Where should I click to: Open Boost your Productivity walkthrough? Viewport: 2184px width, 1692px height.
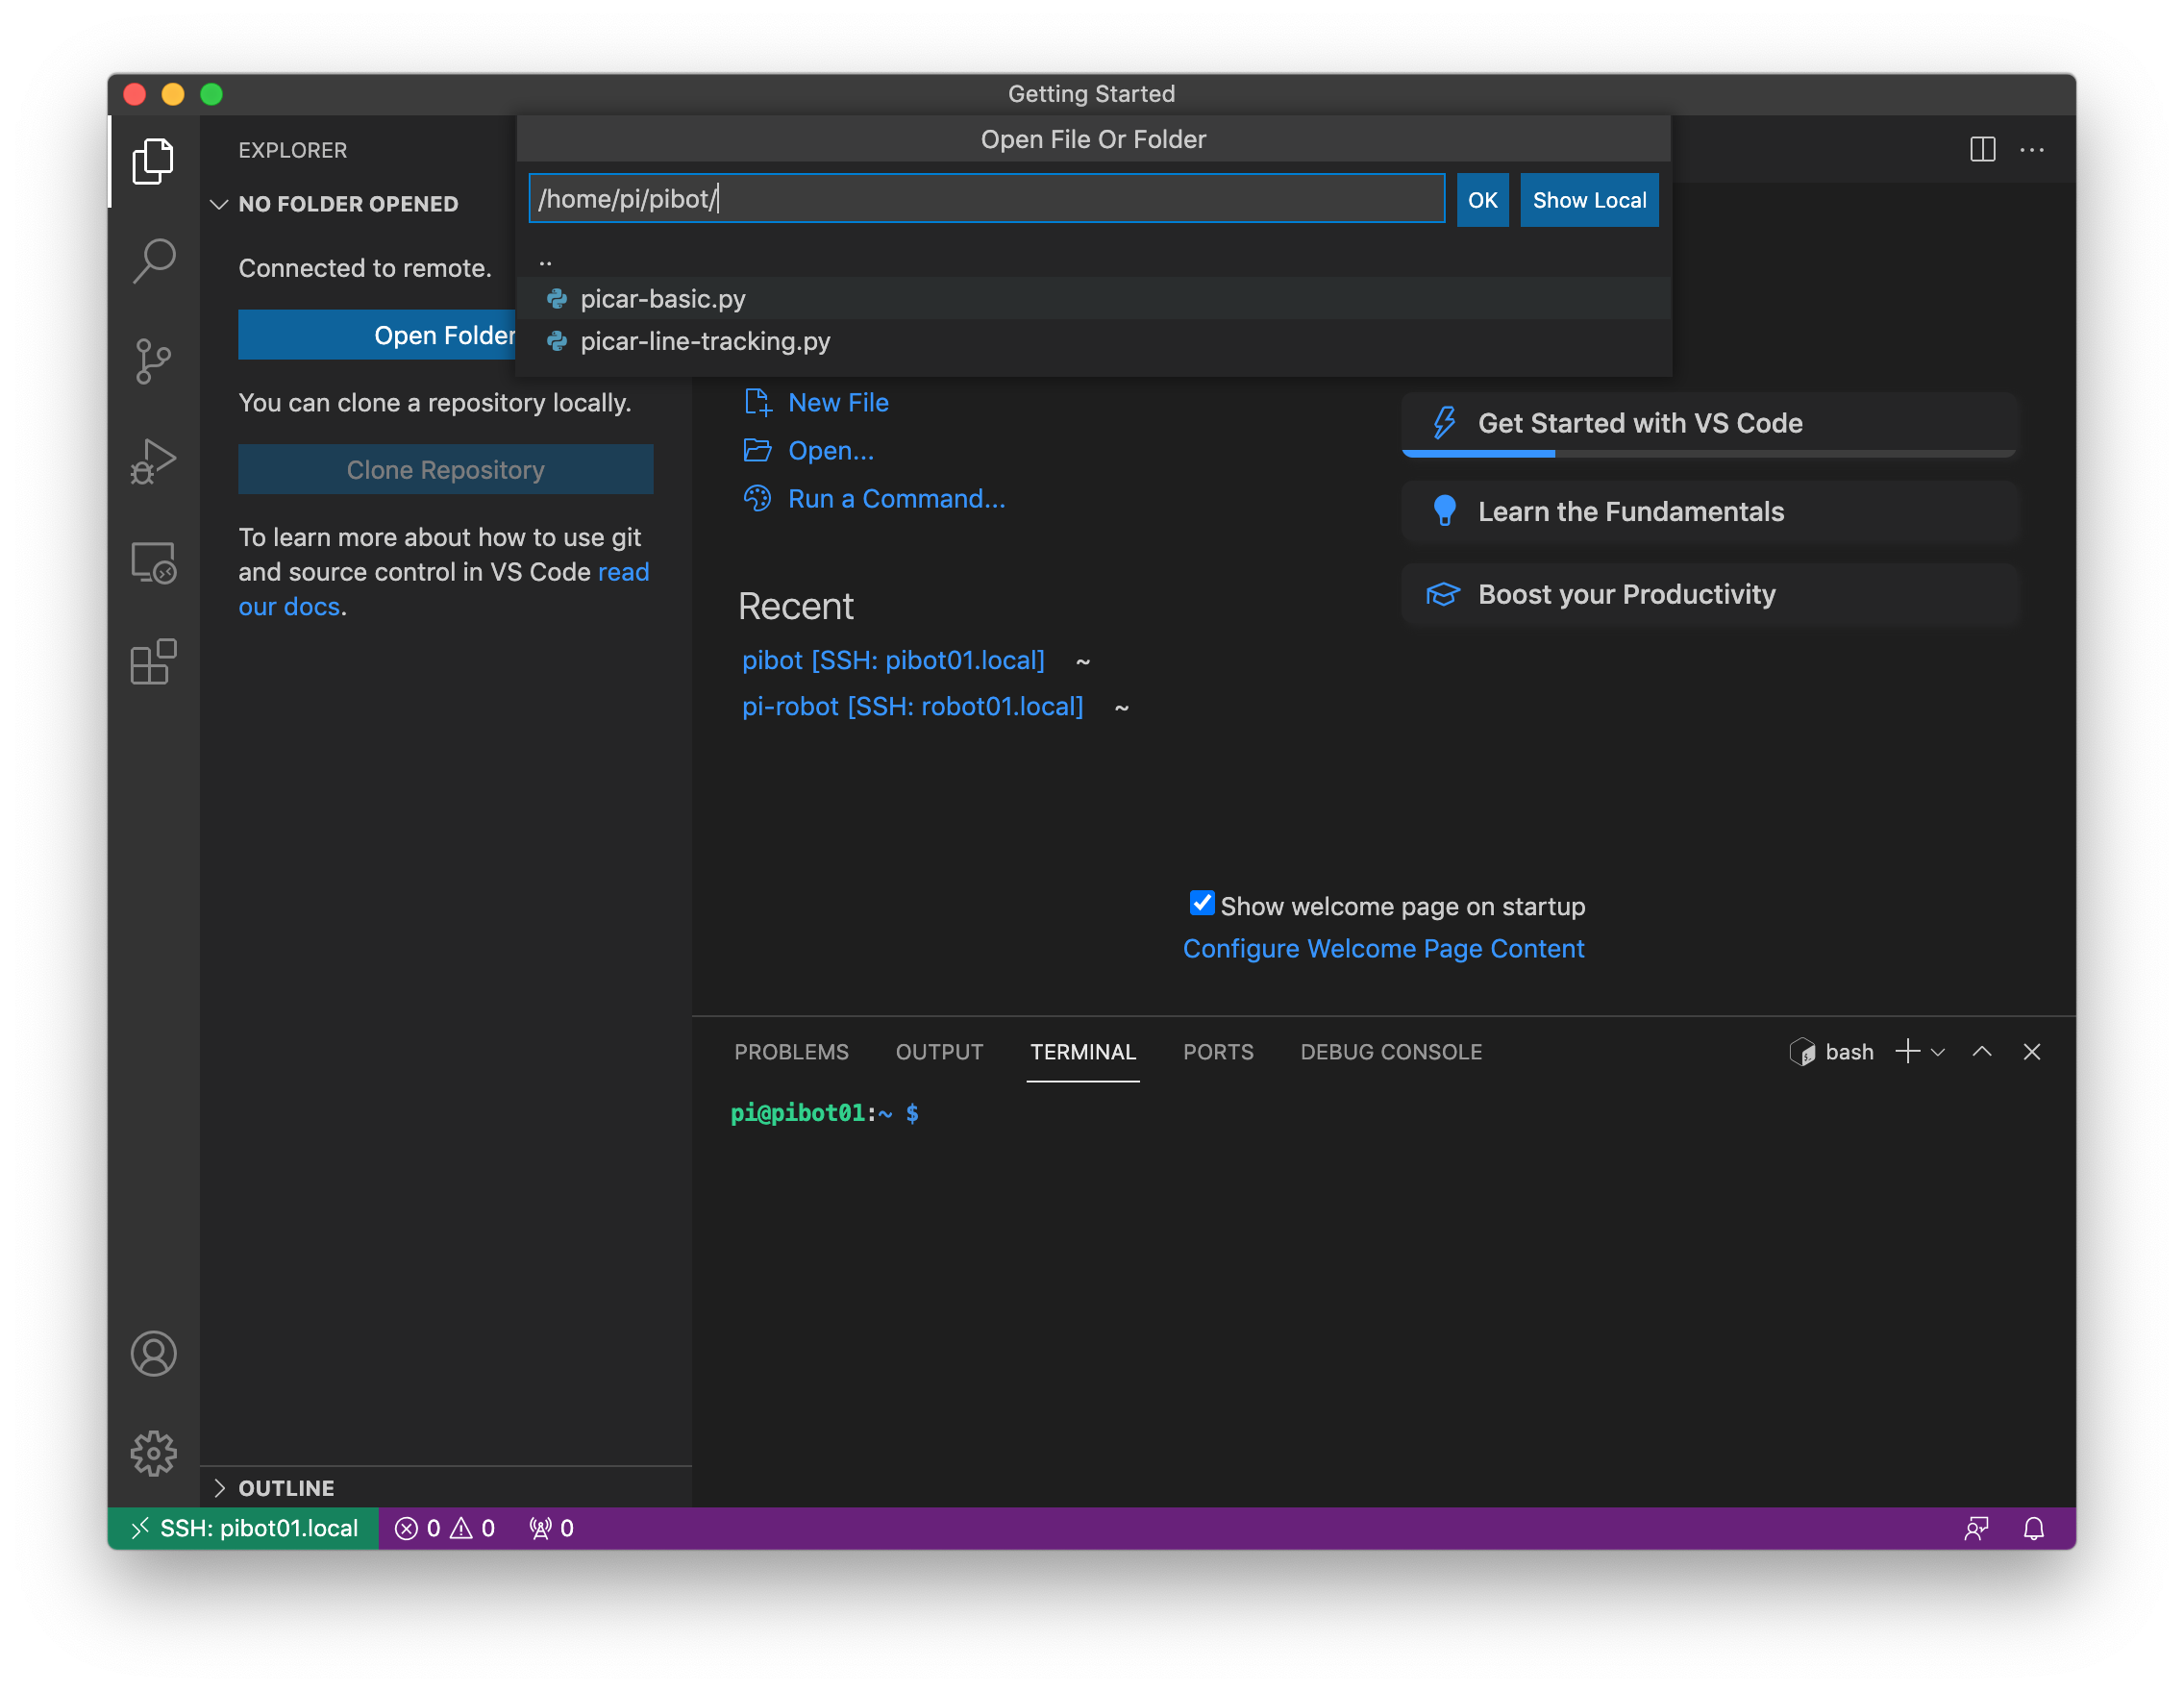(1710, 594)
